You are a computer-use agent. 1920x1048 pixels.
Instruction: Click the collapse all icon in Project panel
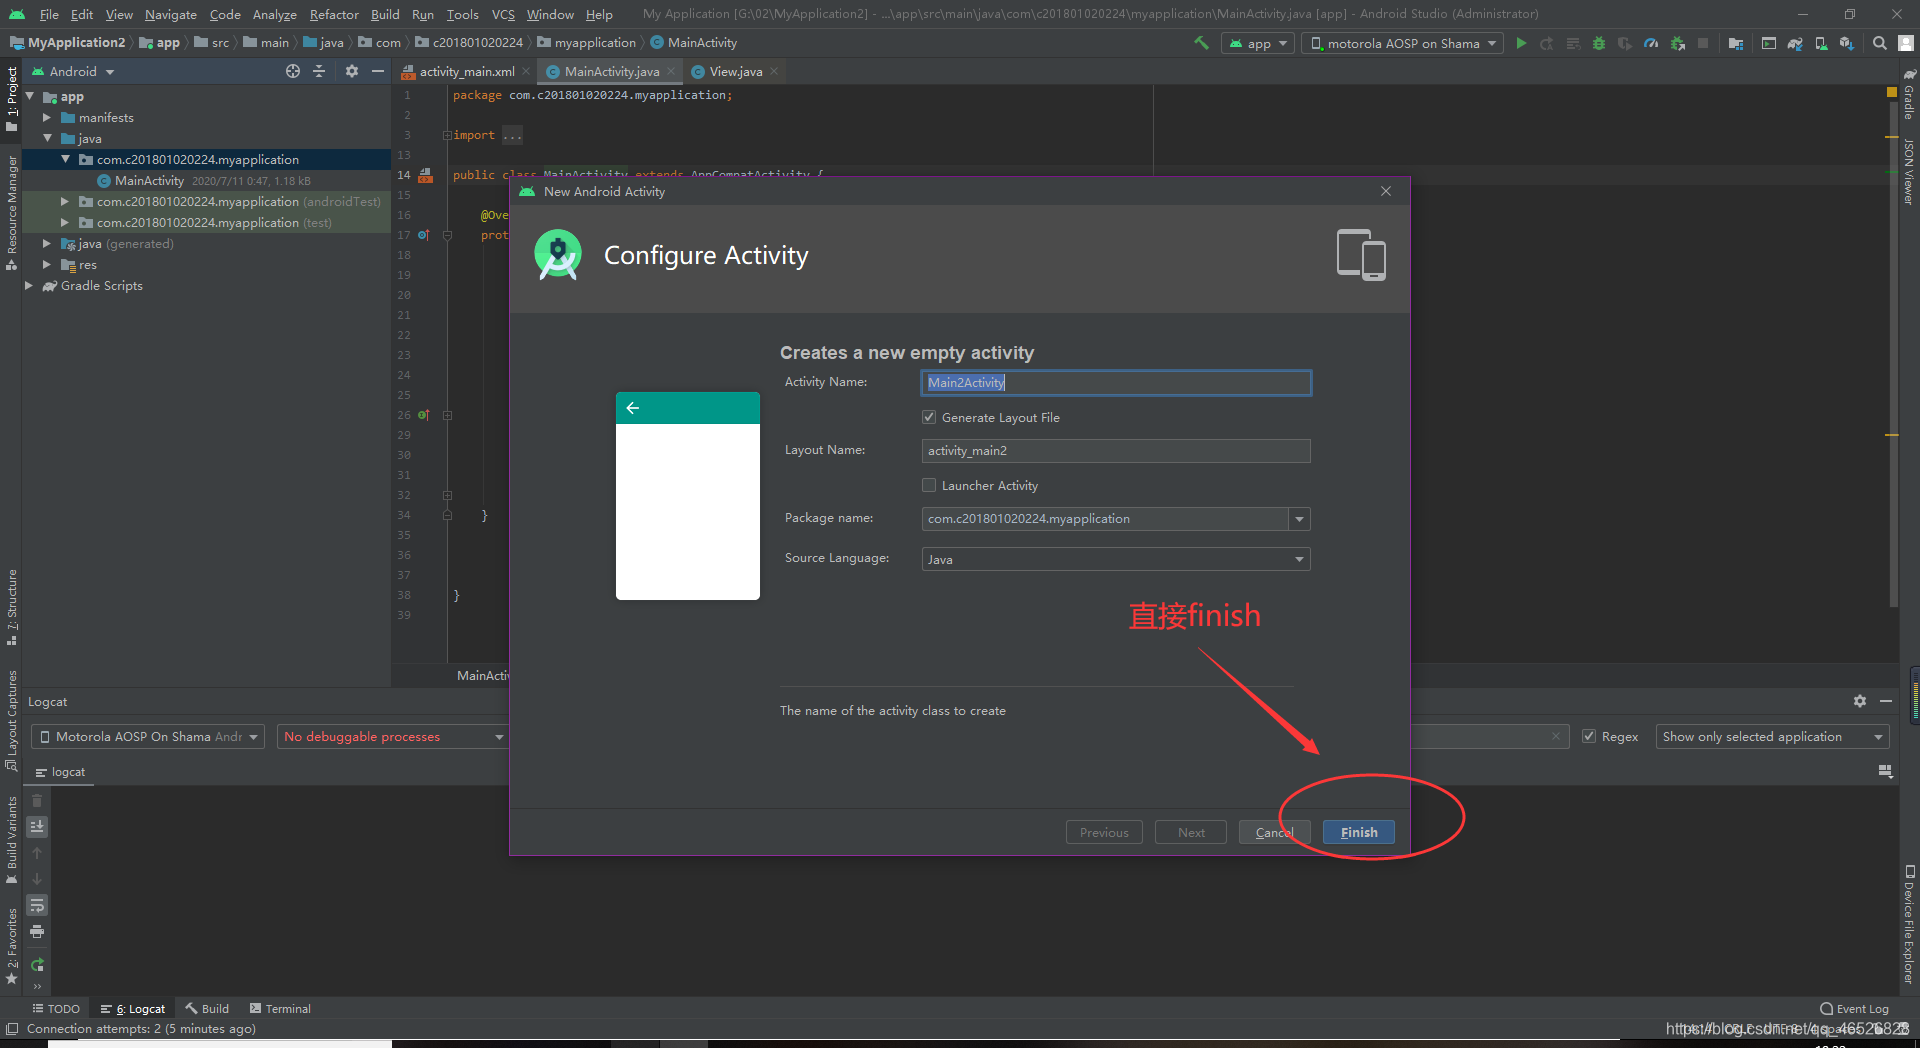point(319,71)
